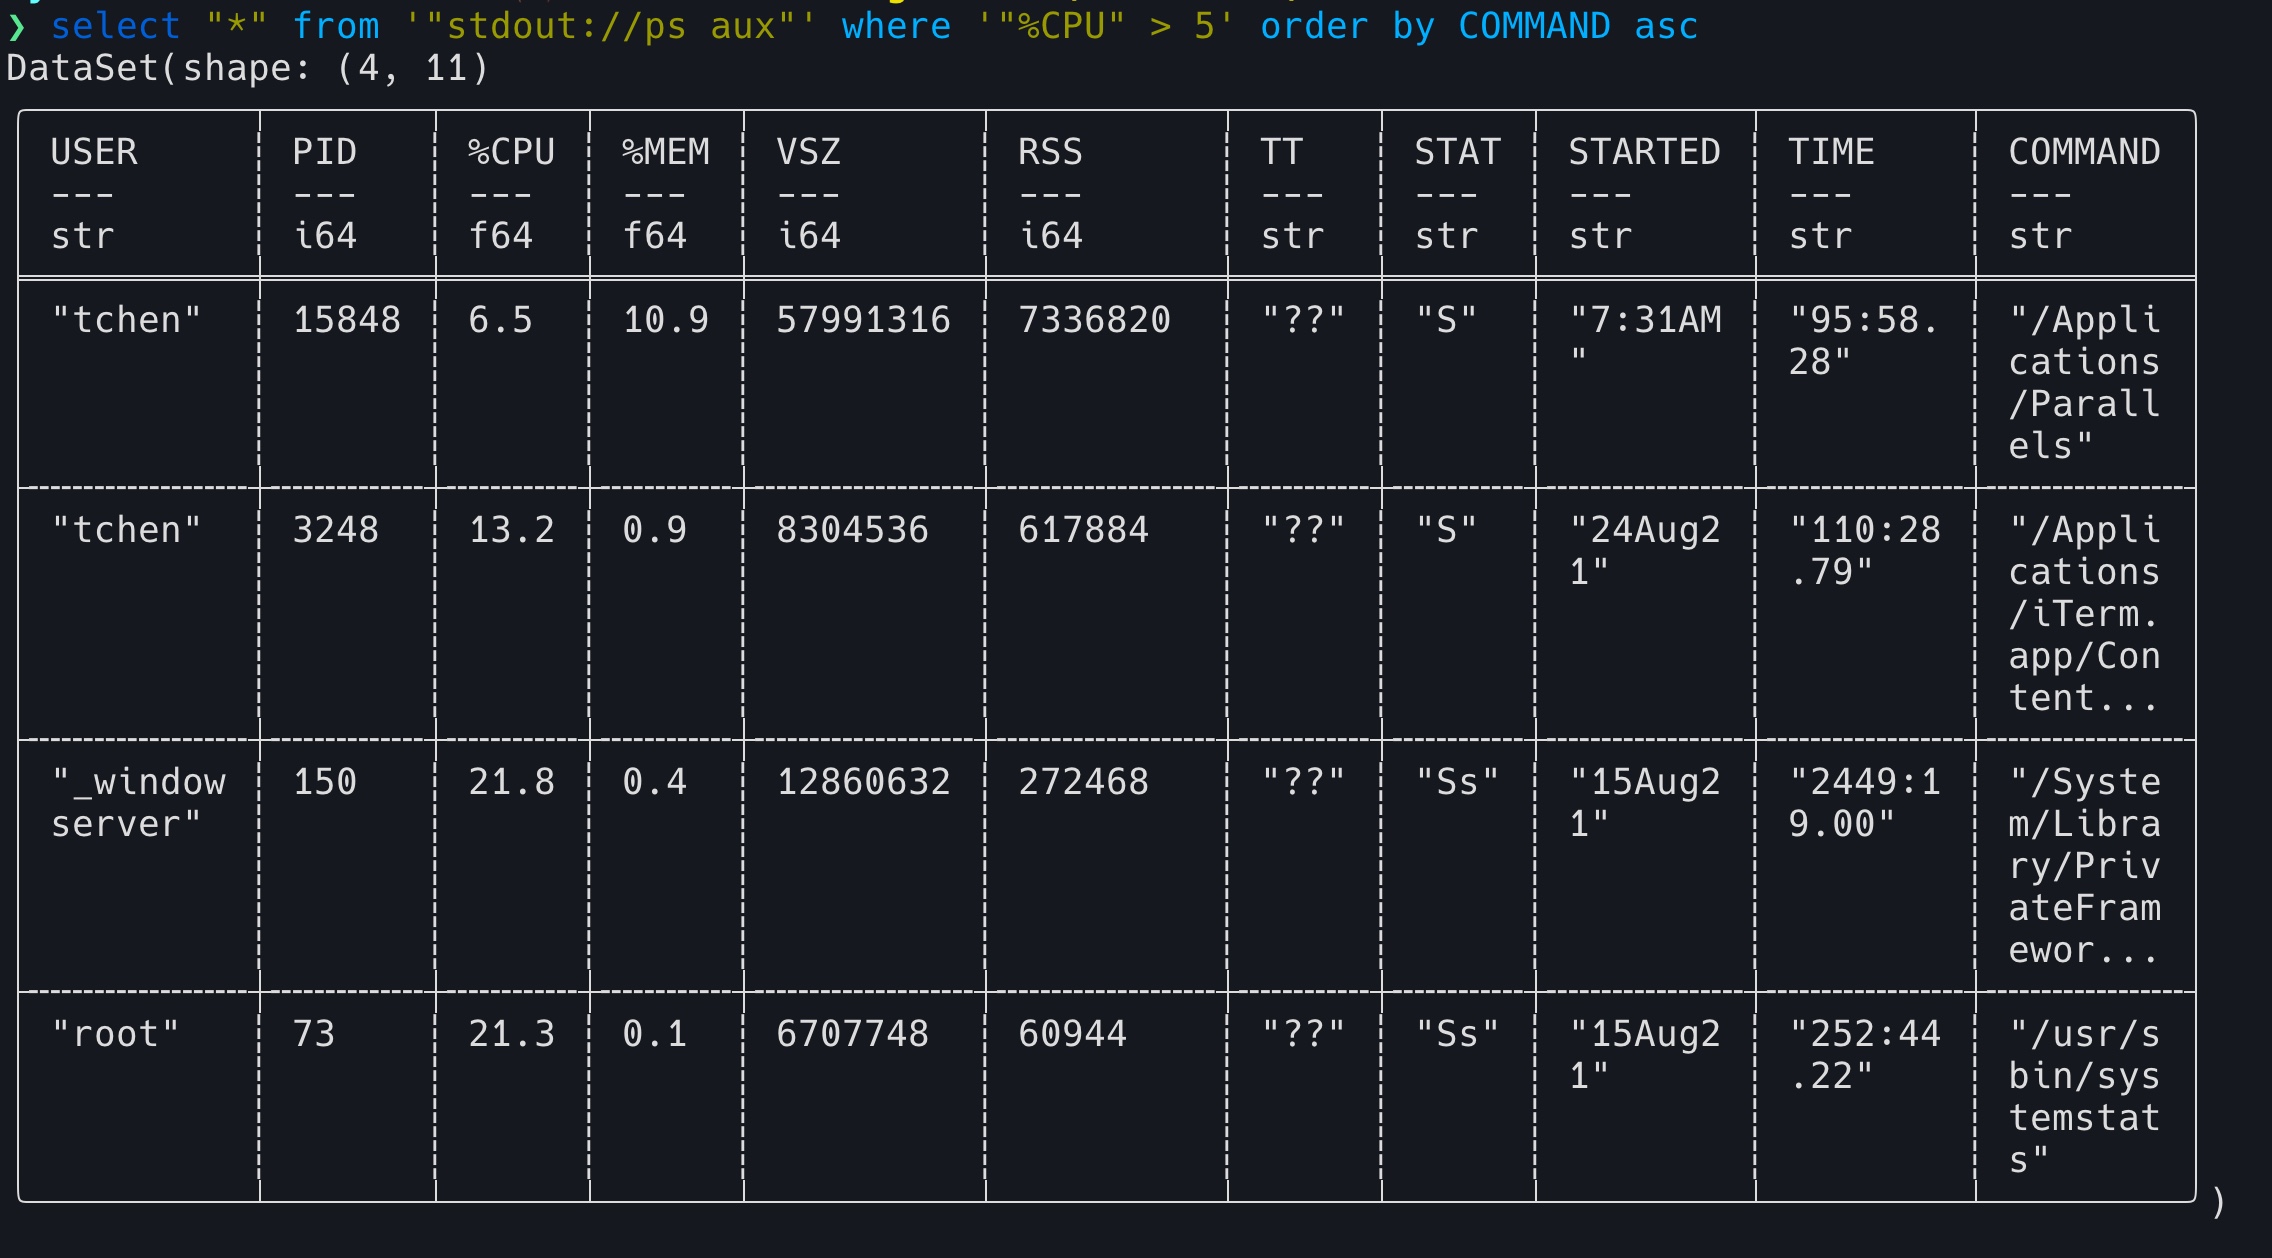This screenshot has height=1258, width=2272.
Task: Click the green prompt arrow symbol
Action: (x=16, y=26)
